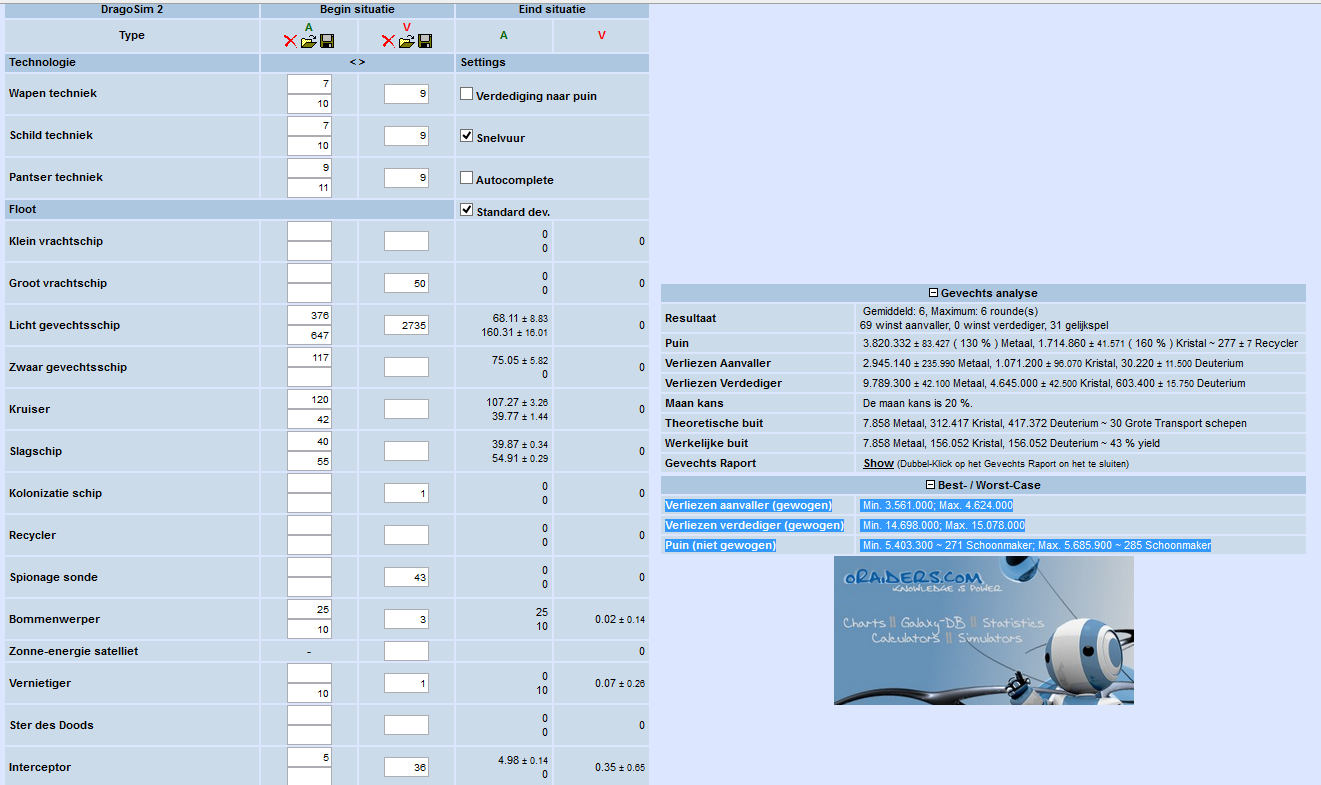Clear the defender (V) fleet with the red X
This screenshot has width=1321, height=785.
(x=388, y=41)
